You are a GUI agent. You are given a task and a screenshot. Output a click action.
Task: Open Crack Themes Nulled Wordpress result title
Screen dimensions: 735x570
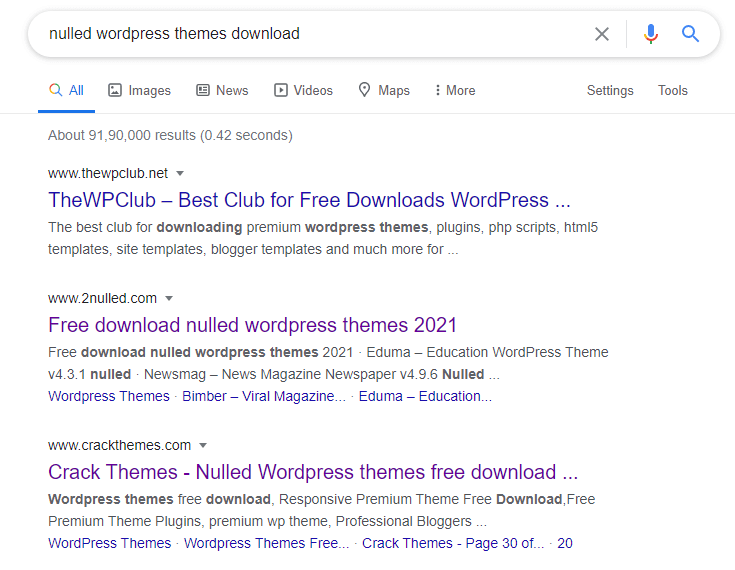click(x=313, y=472)
